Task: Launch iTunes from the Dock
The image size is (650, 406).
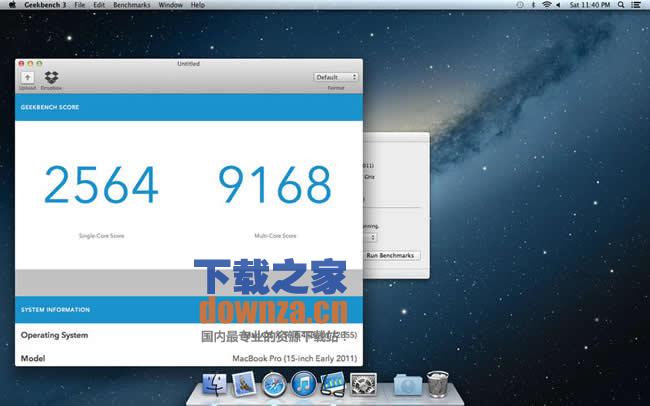Action: 303,384
